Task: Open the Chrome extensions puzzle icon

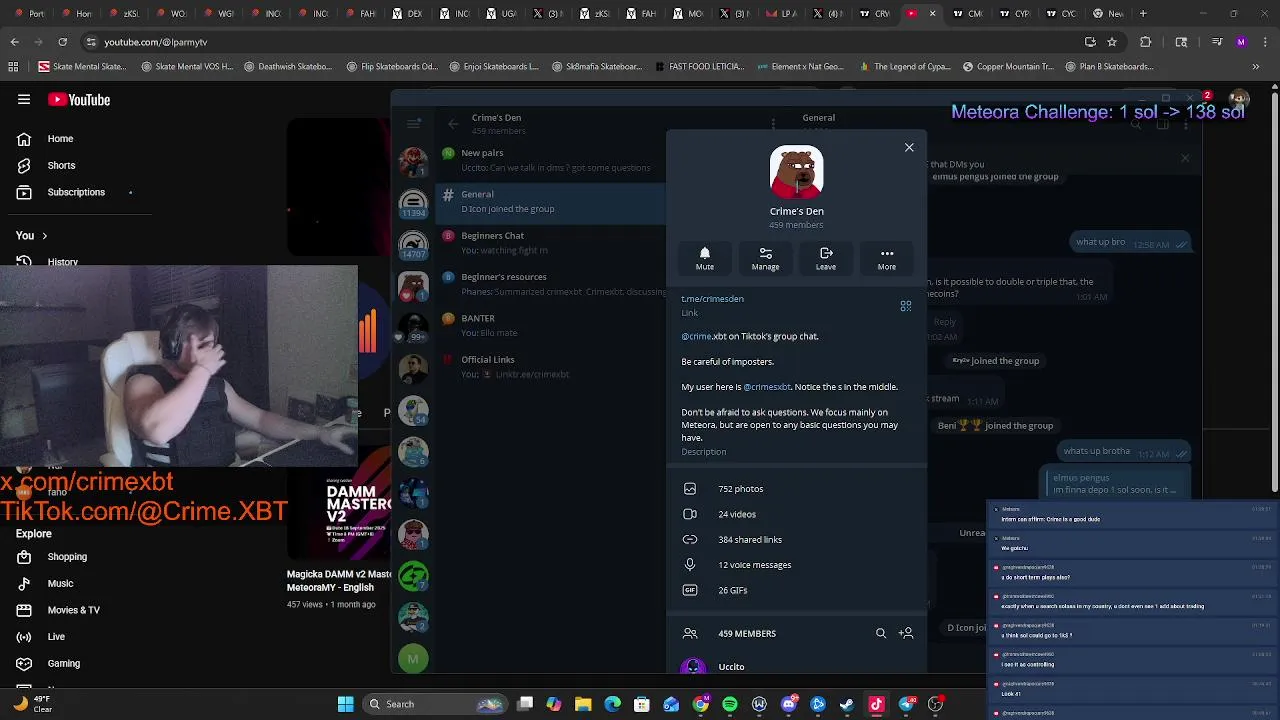Action: [1146, 42]
